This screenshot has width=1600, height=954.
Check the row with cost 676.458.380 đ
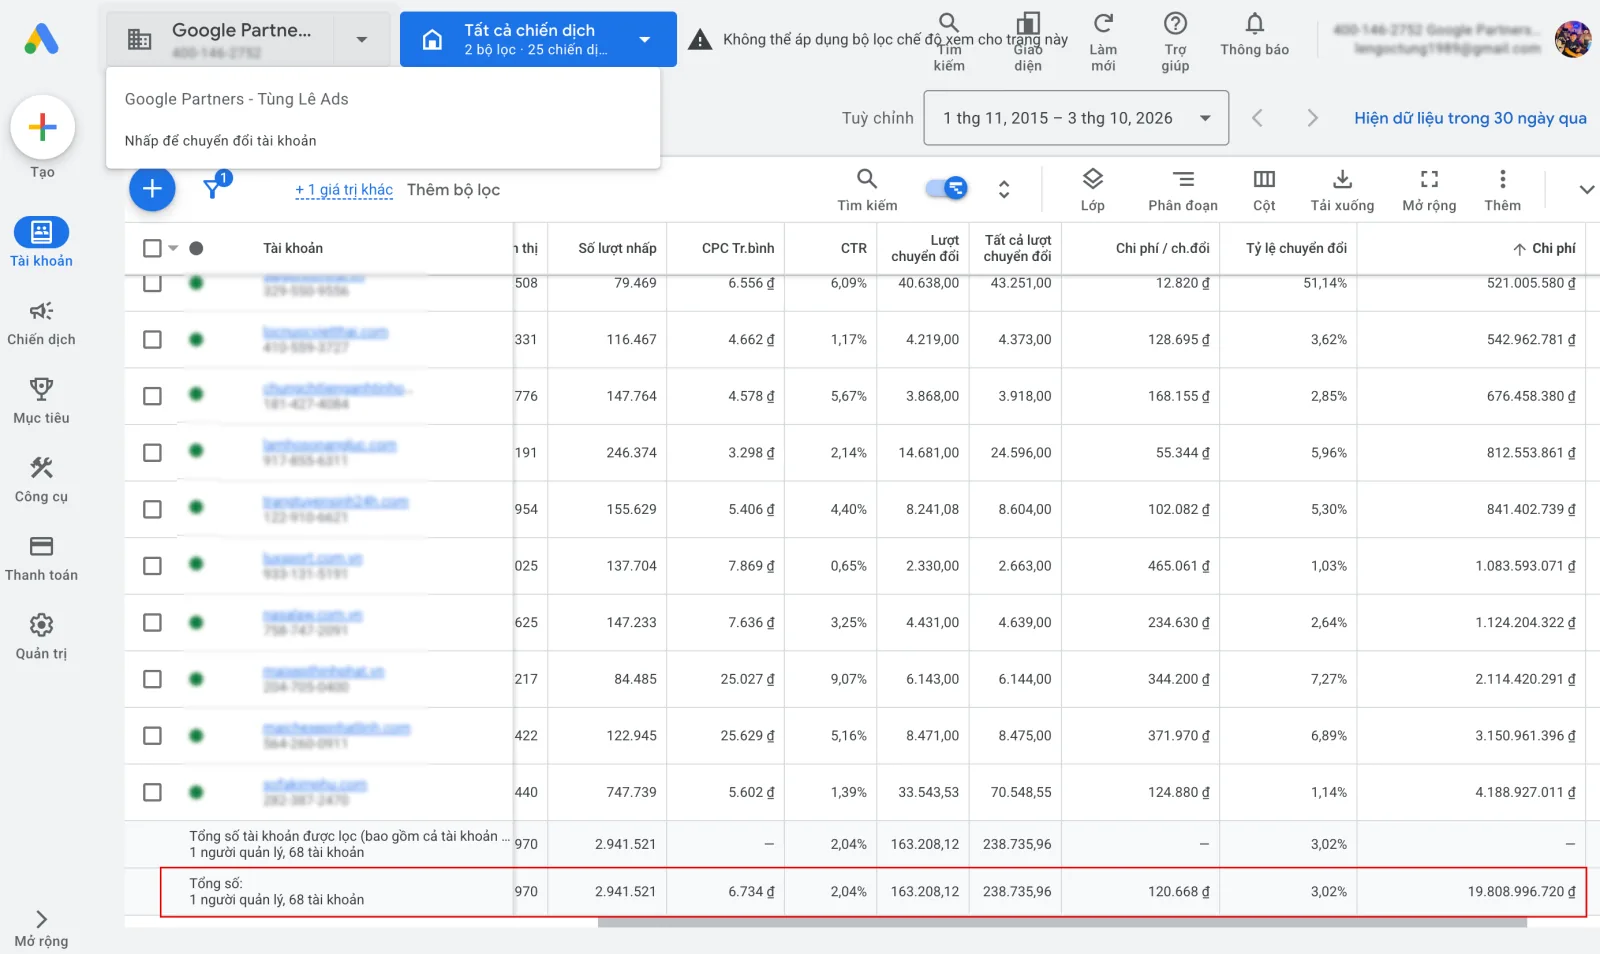[x=152, y=396]
